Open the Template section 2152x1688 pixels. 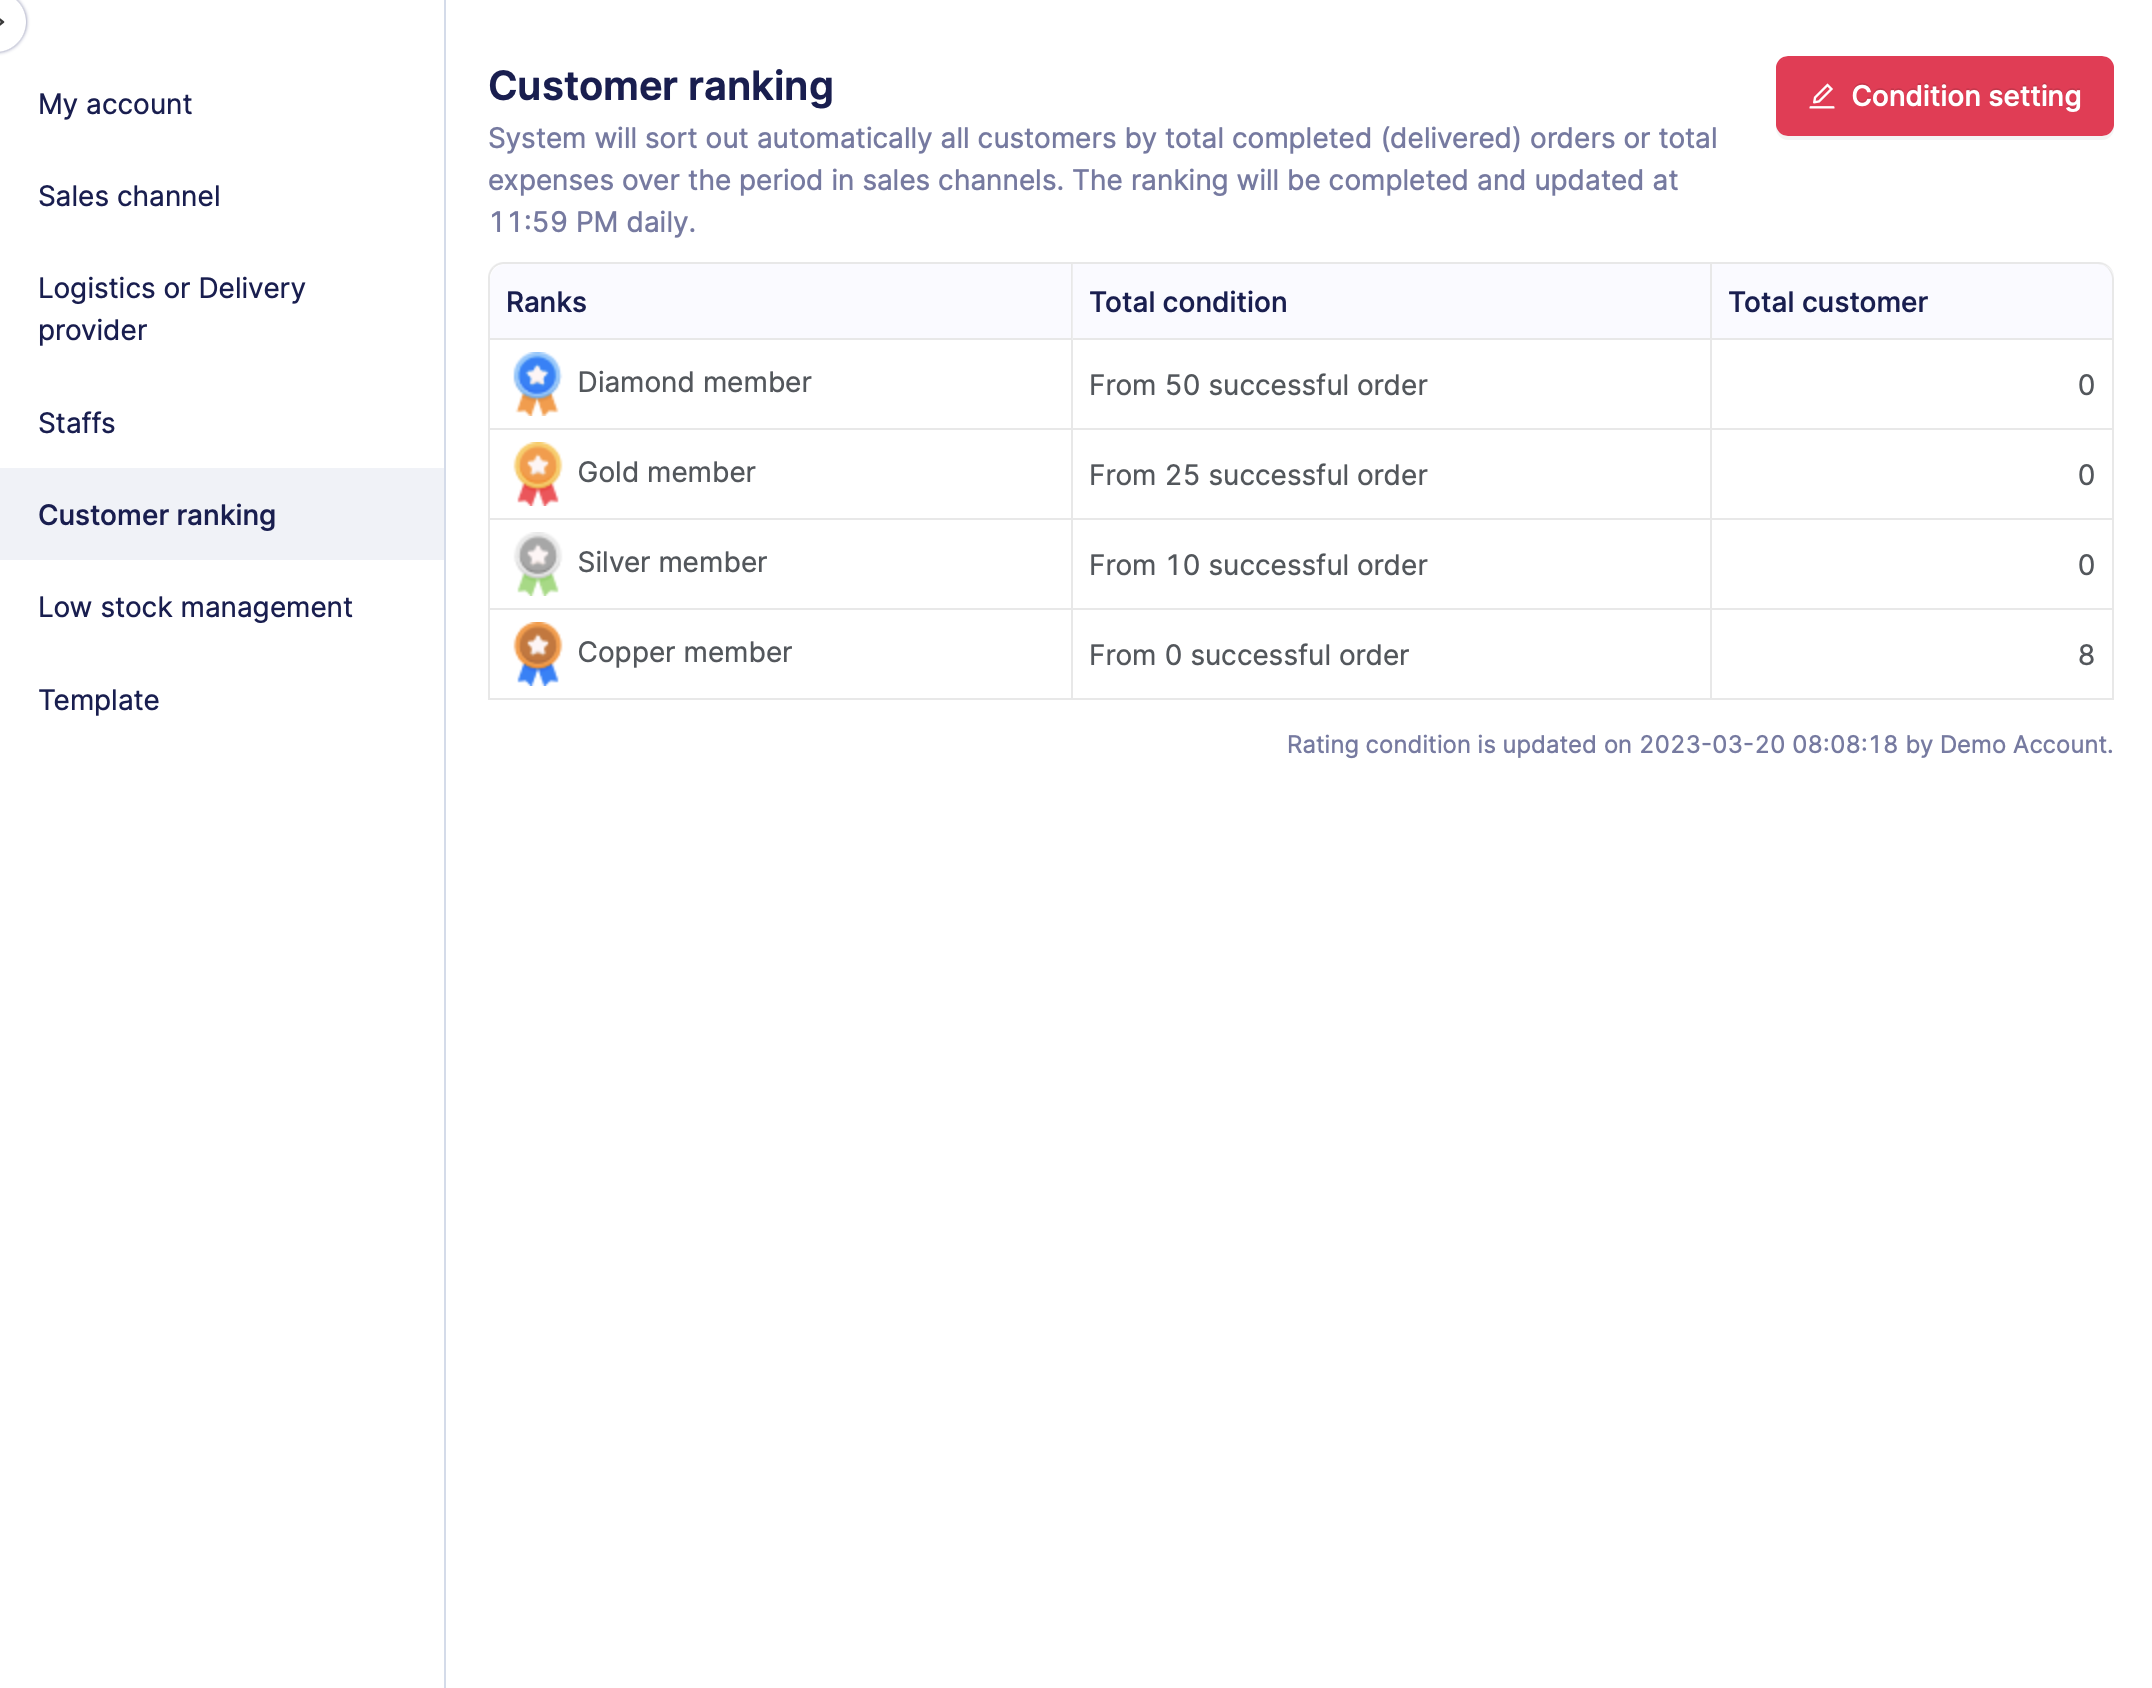pos(99,700)
